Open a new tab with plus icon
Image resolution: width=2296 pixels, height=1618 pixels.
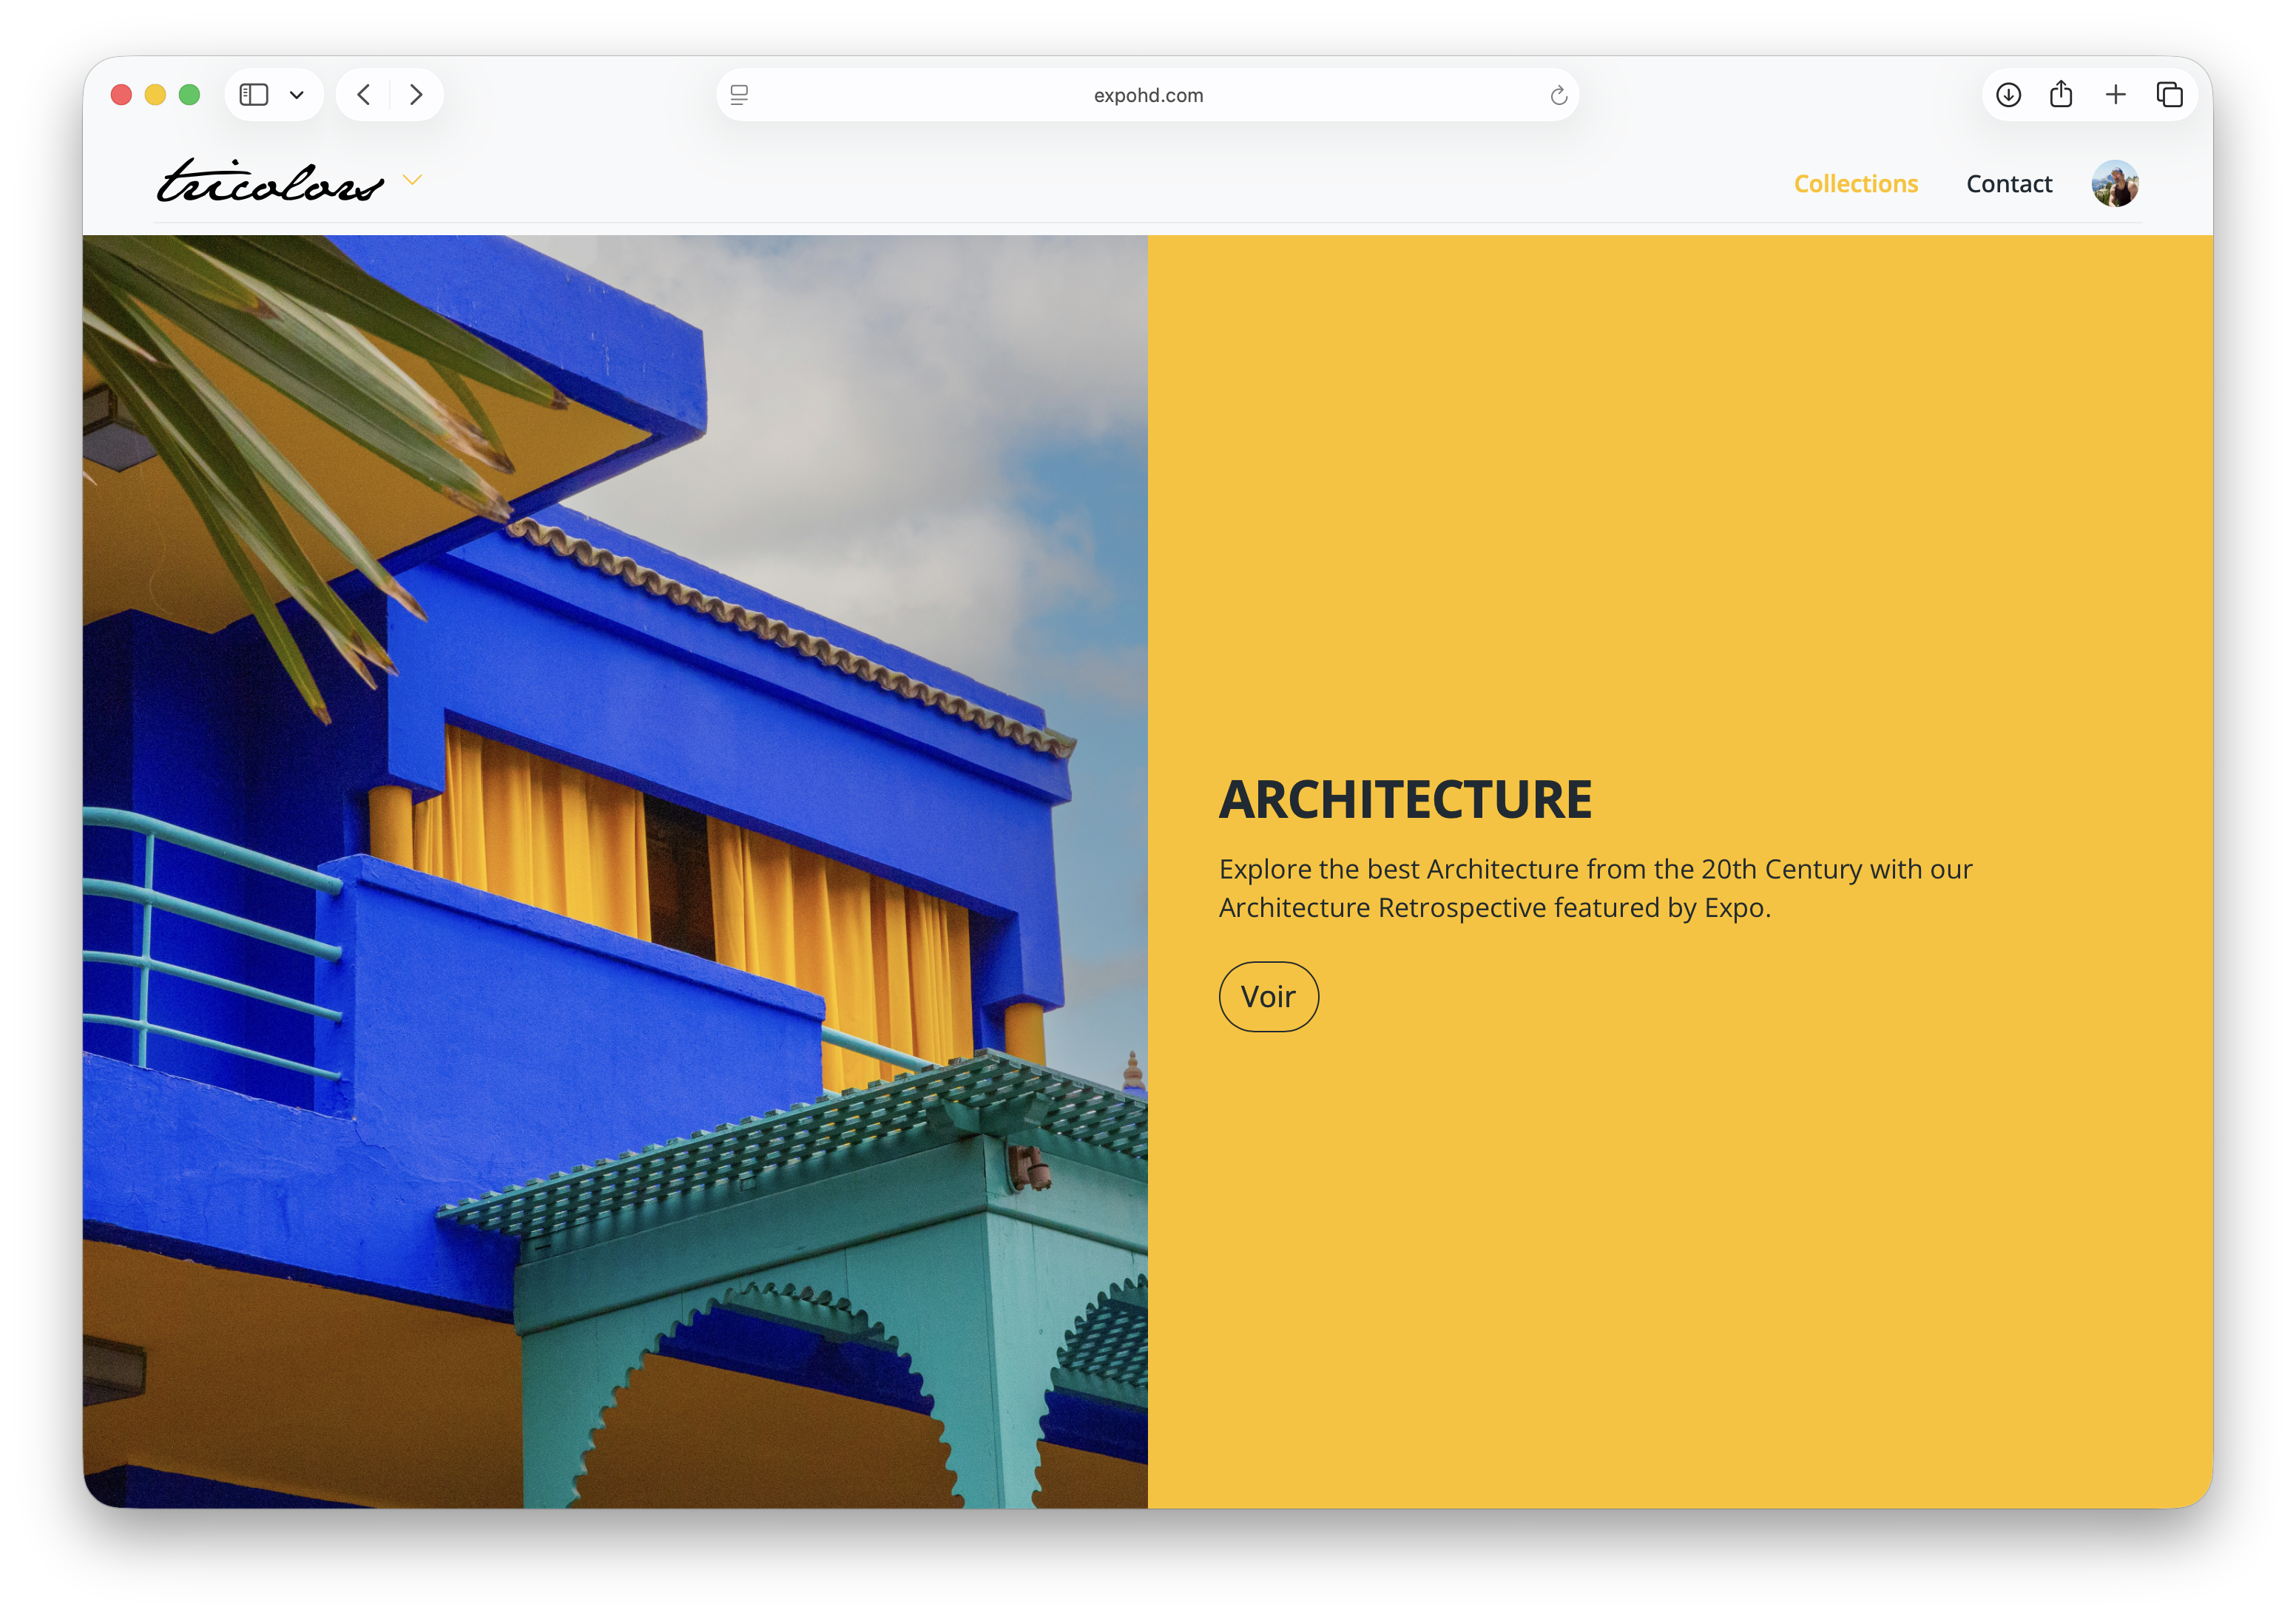click(x=2115, y=95)
